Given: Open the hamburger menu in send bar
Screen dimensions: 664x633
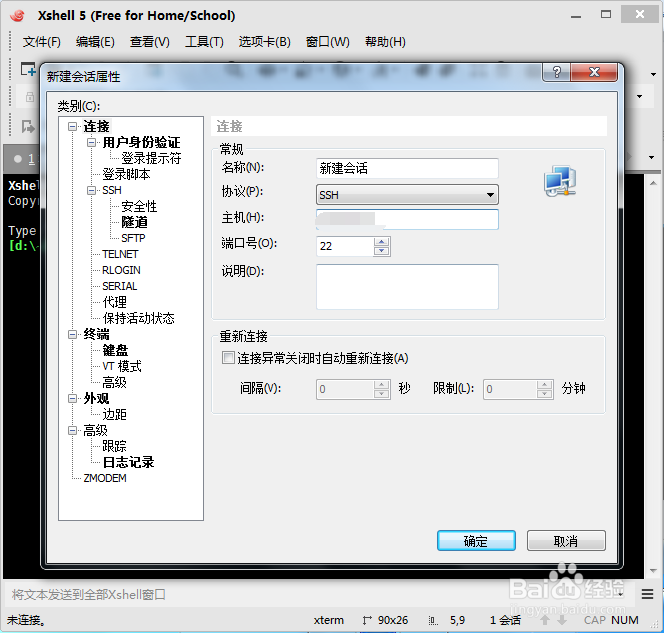Looking at the screenshot, I should click(647, 594).
